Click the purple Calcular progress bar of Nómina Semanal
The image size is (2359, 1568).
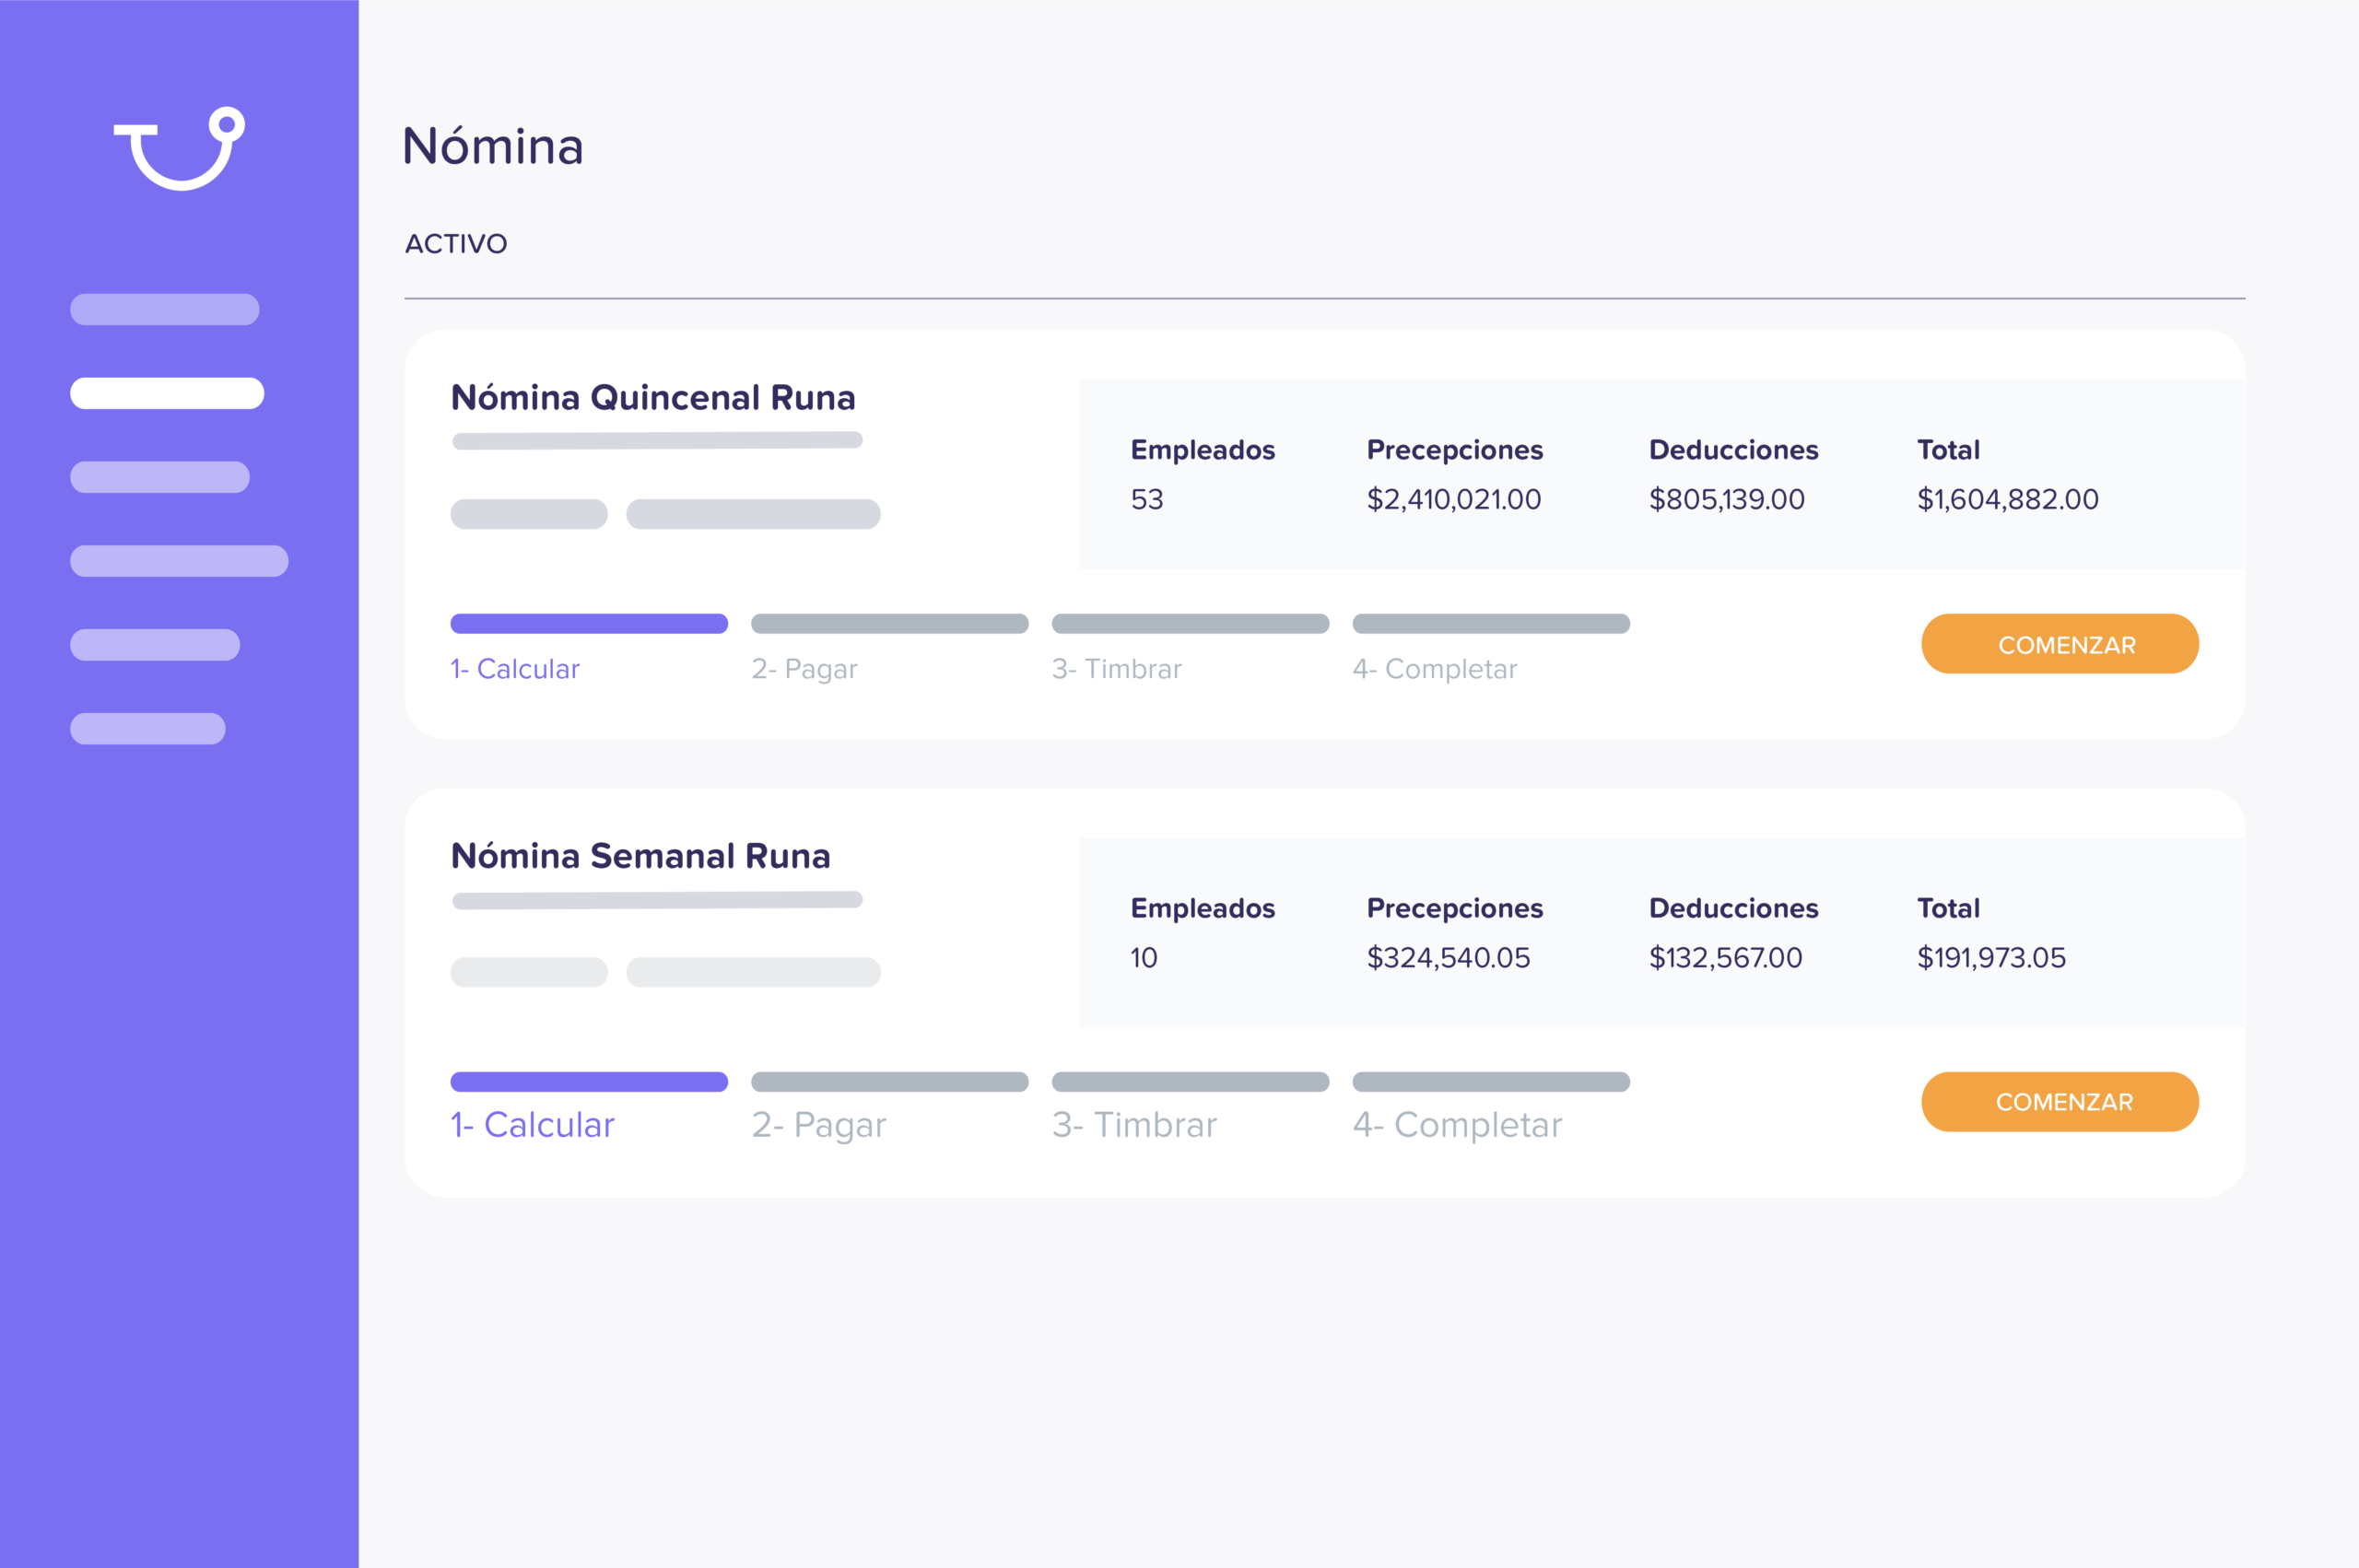(589, 1081)
